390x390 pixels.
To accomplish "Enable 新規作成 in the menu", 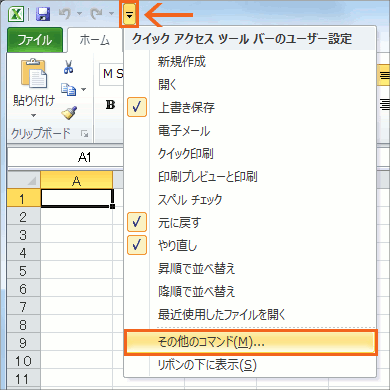I will (250, 62).
